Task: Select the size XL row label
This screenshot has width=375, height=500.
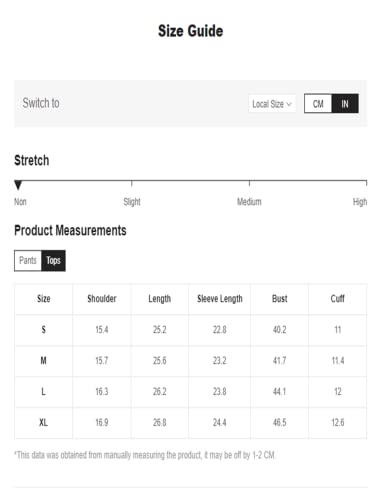Action: (43, 422)
